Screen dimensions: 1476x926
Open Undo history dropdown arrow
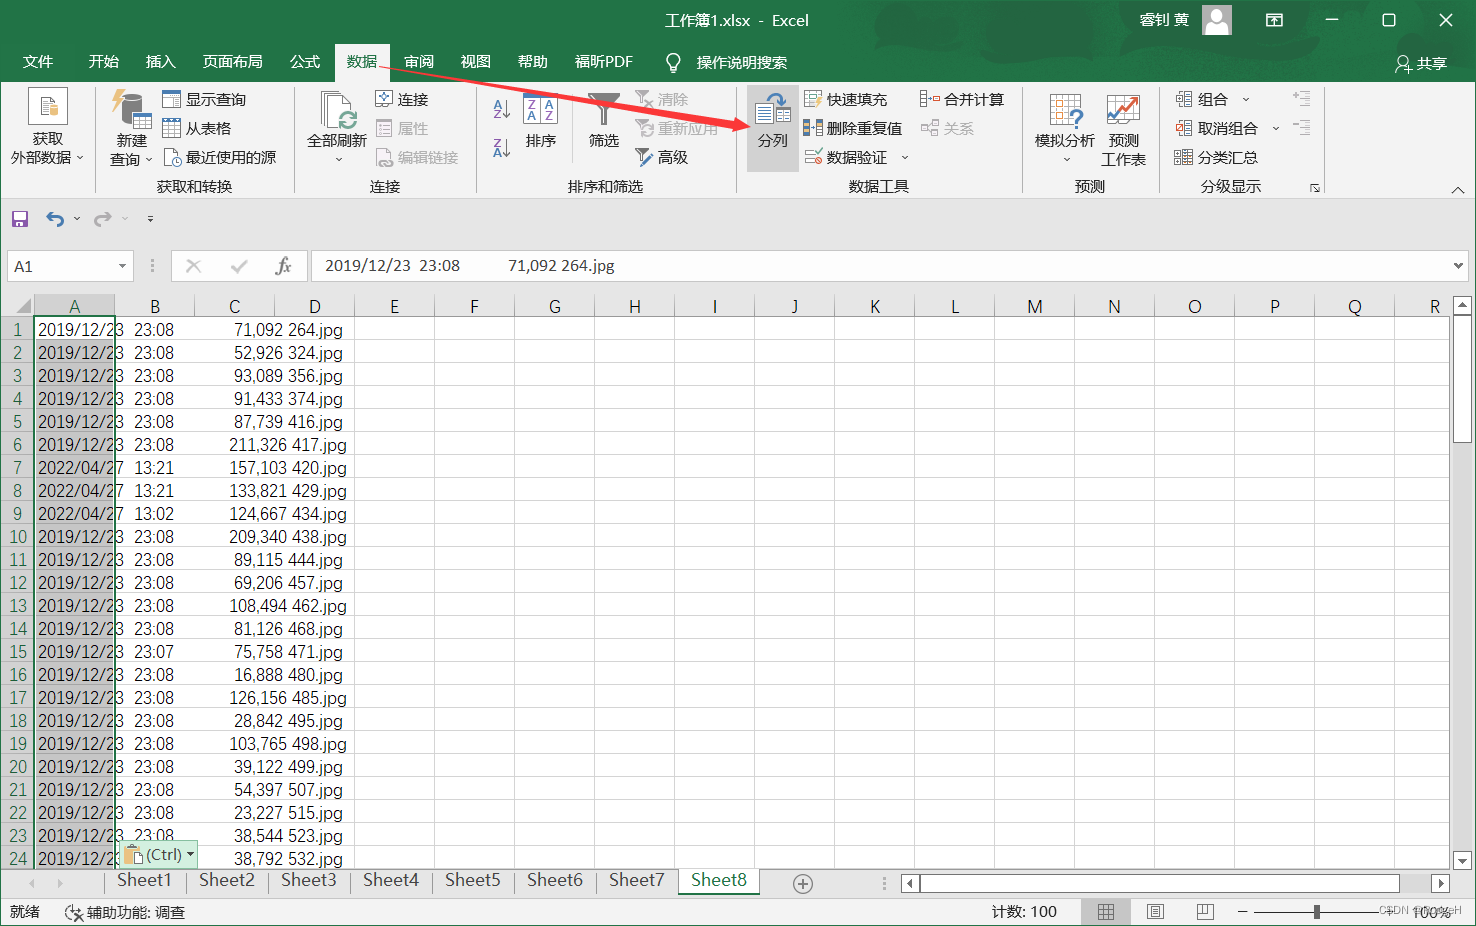(76, 219)
